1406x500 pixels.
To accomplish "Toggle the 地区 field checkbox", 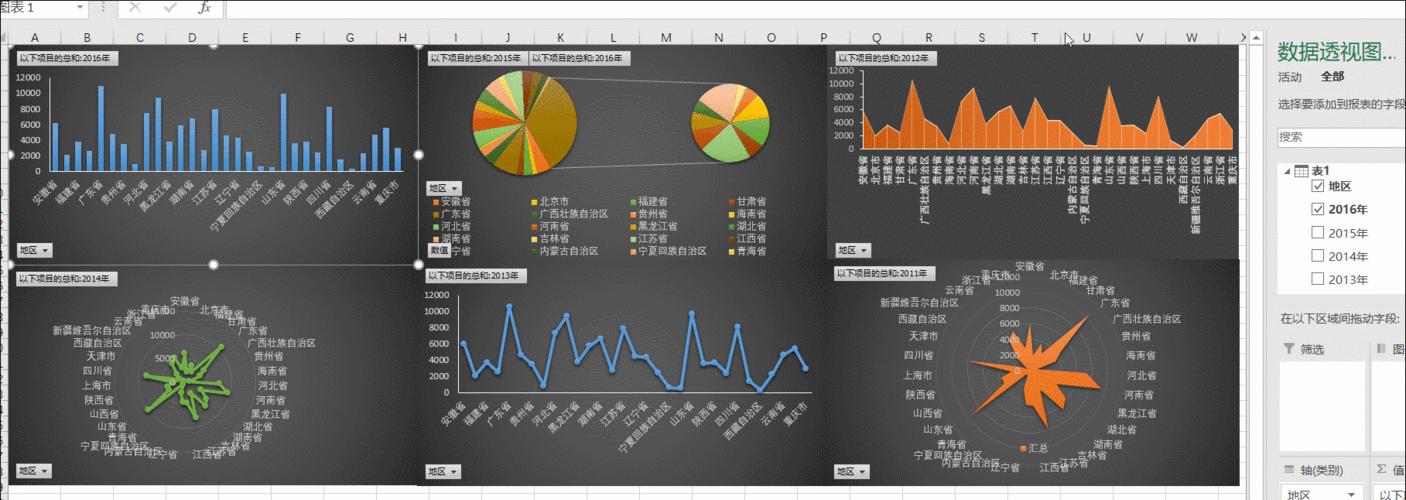I will [x=1317, y=187].
